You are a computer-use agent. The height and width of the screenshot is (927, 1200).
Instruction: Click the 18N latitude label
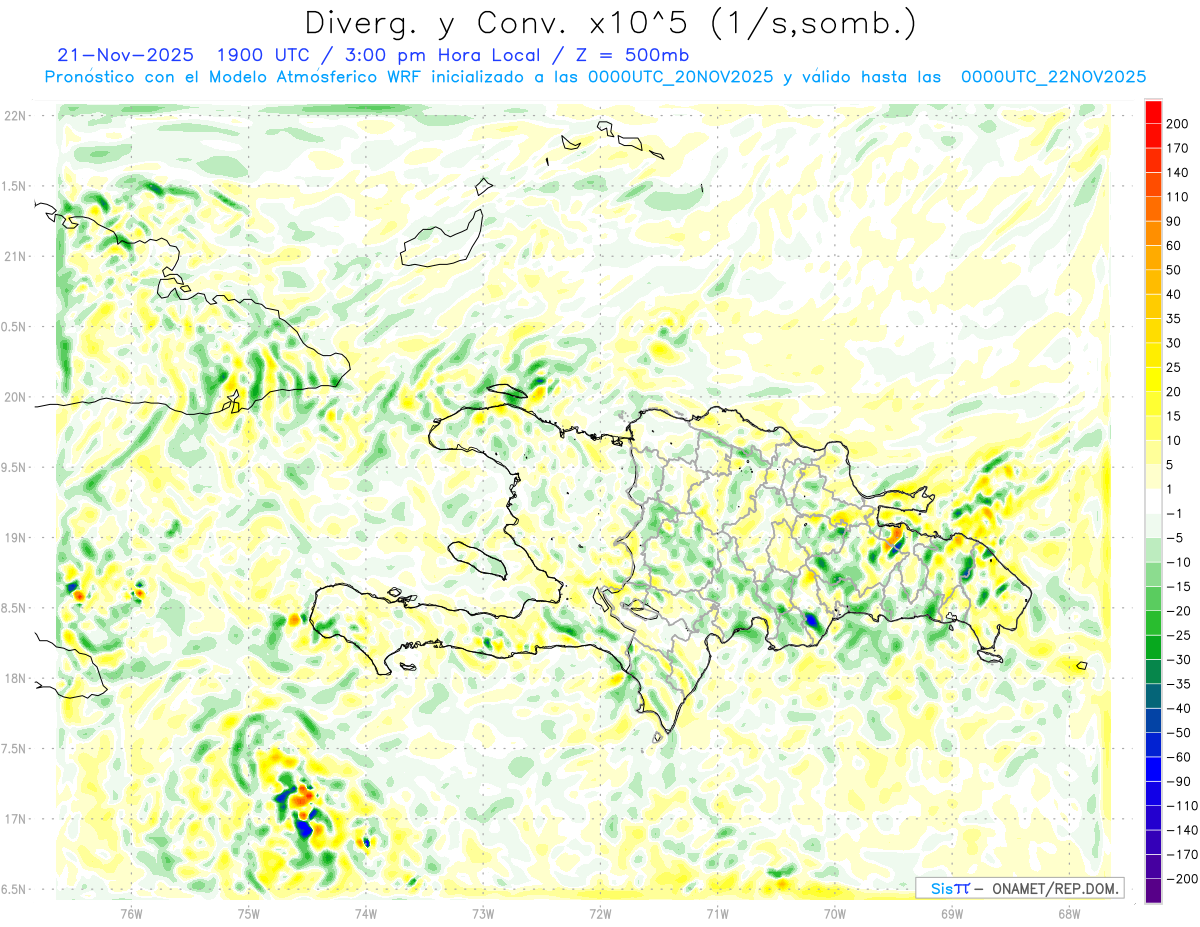(x=15, y=678)
